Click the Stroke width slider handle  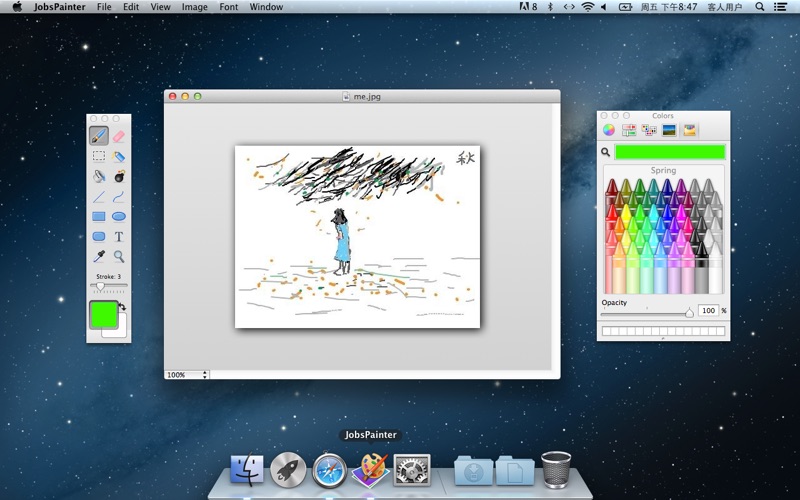click(101, 286)
